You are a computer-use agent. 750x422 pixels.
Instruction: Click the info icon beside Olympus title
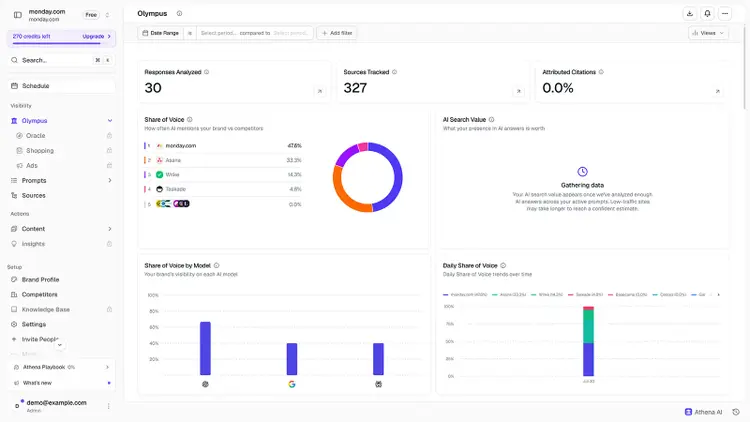coord(179,13)
